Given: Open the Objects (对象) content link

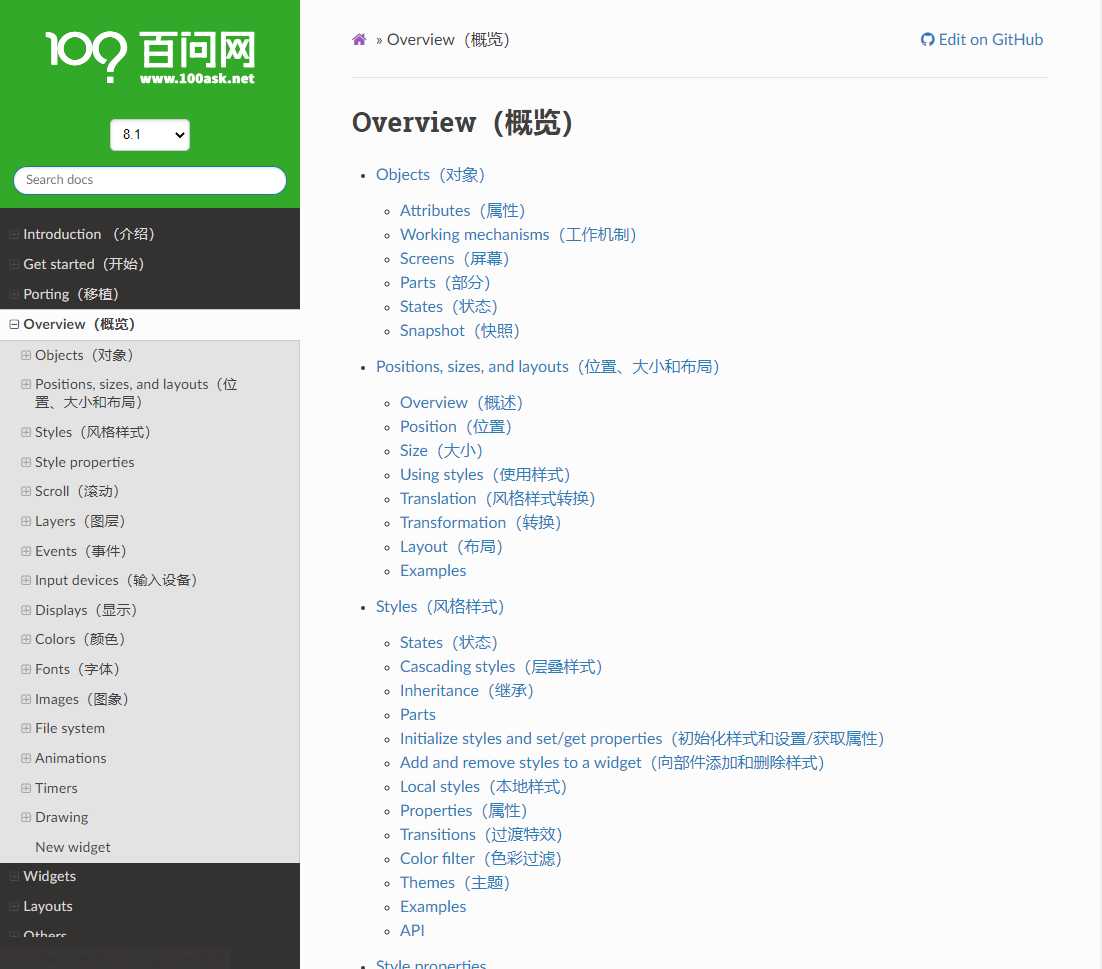Looking at the screenshot, I should coord(430,174).
